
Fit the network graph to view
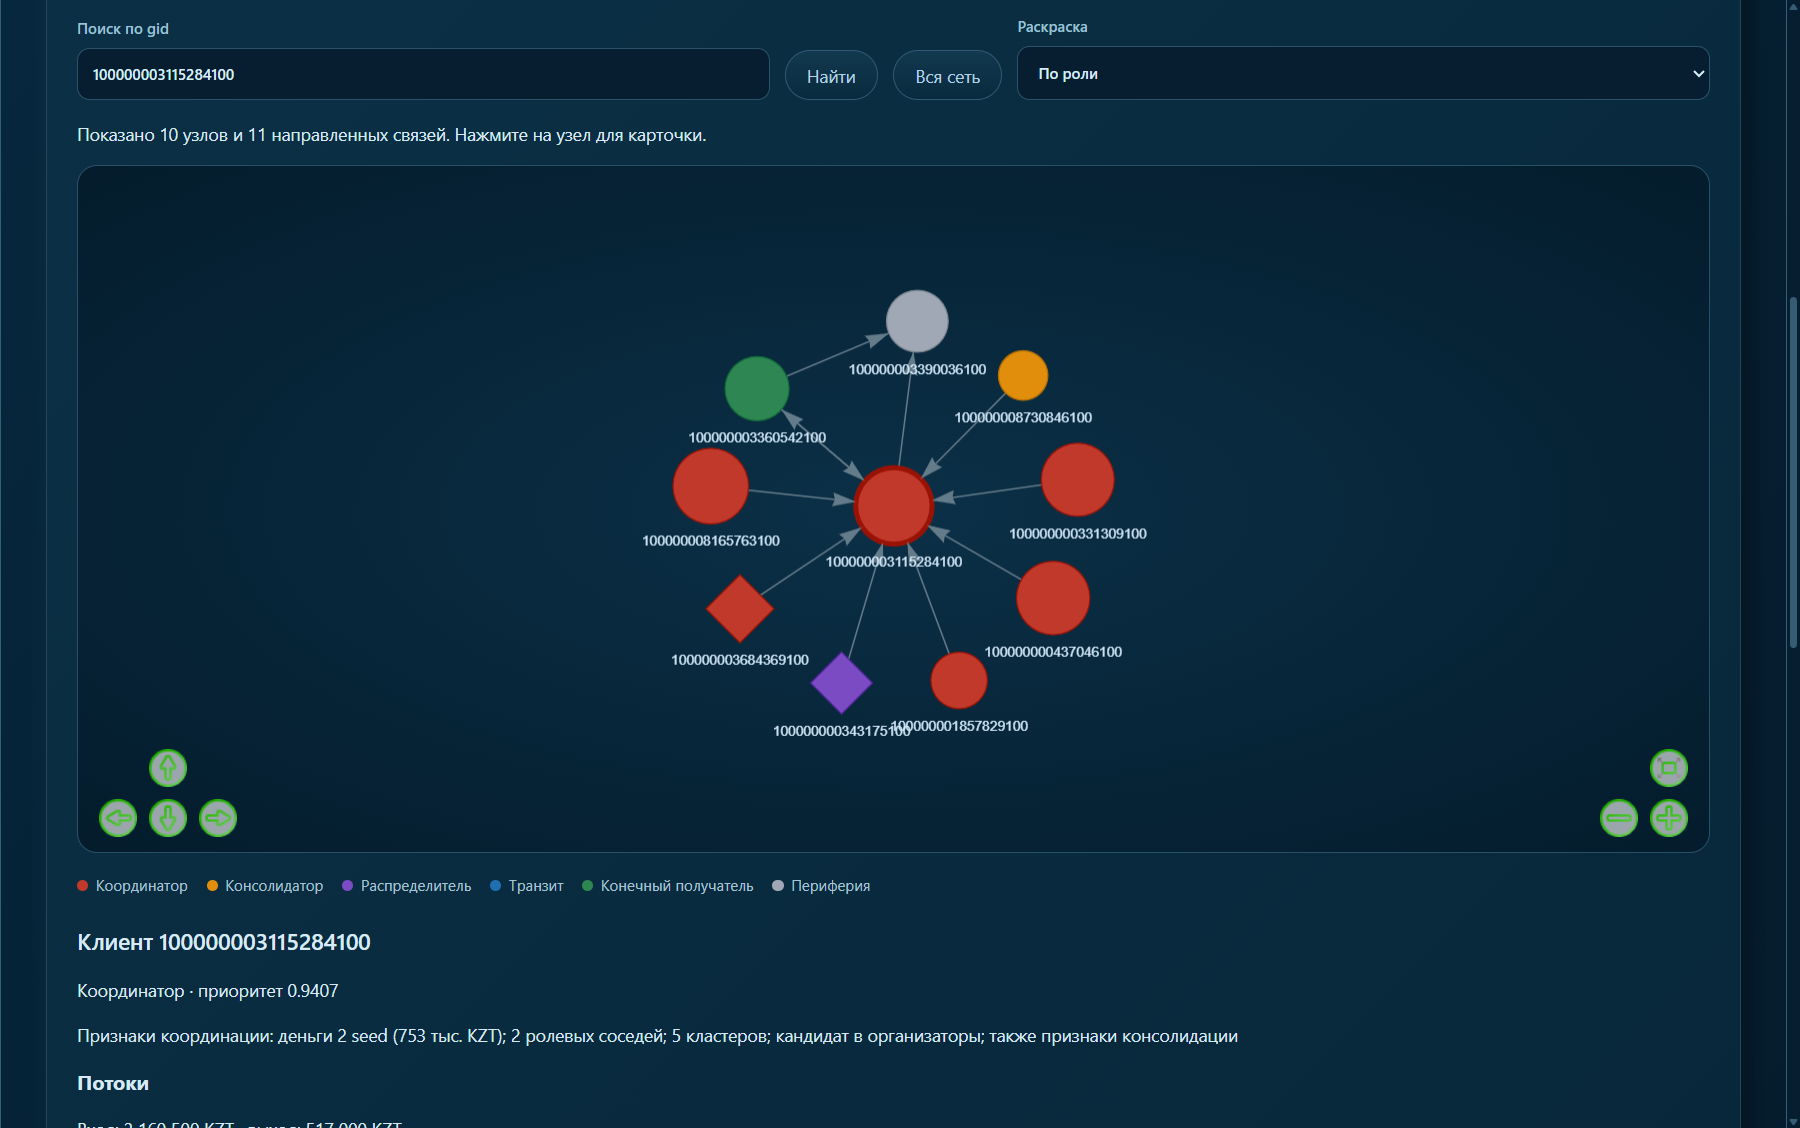1669,768
